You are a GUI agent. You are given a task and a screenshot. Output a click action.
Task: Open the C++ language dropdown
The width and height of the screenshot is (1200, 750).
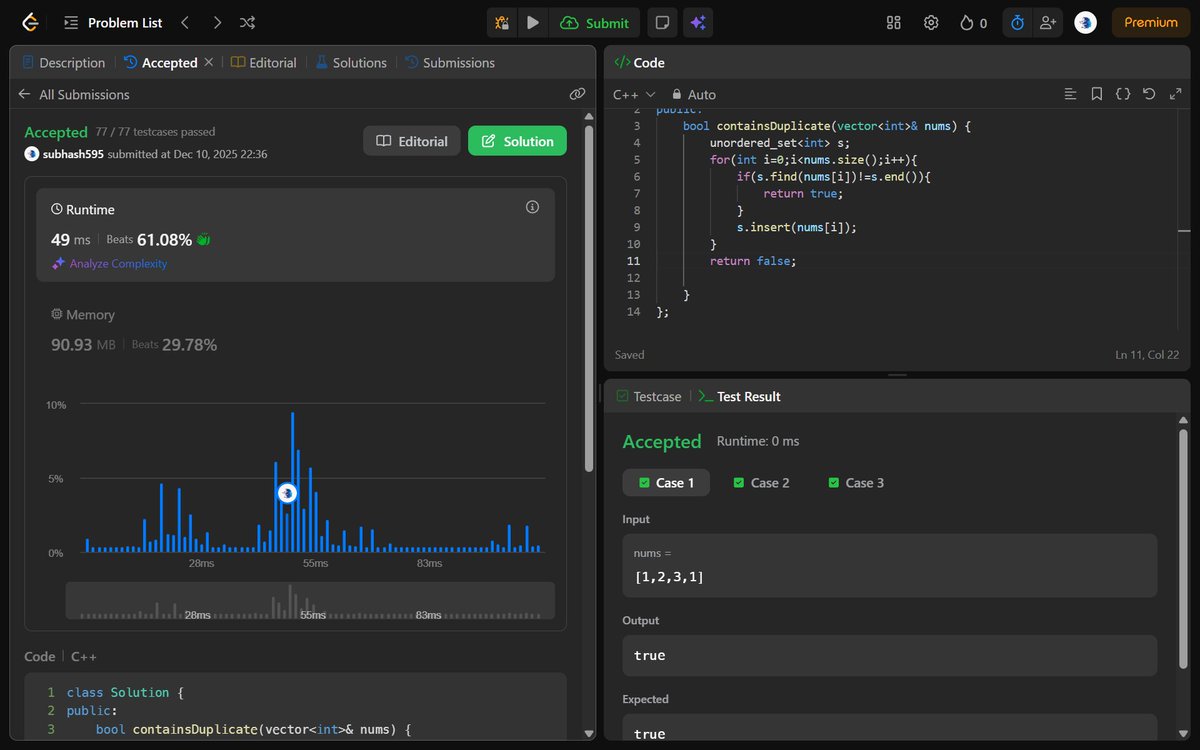point(630,94)
